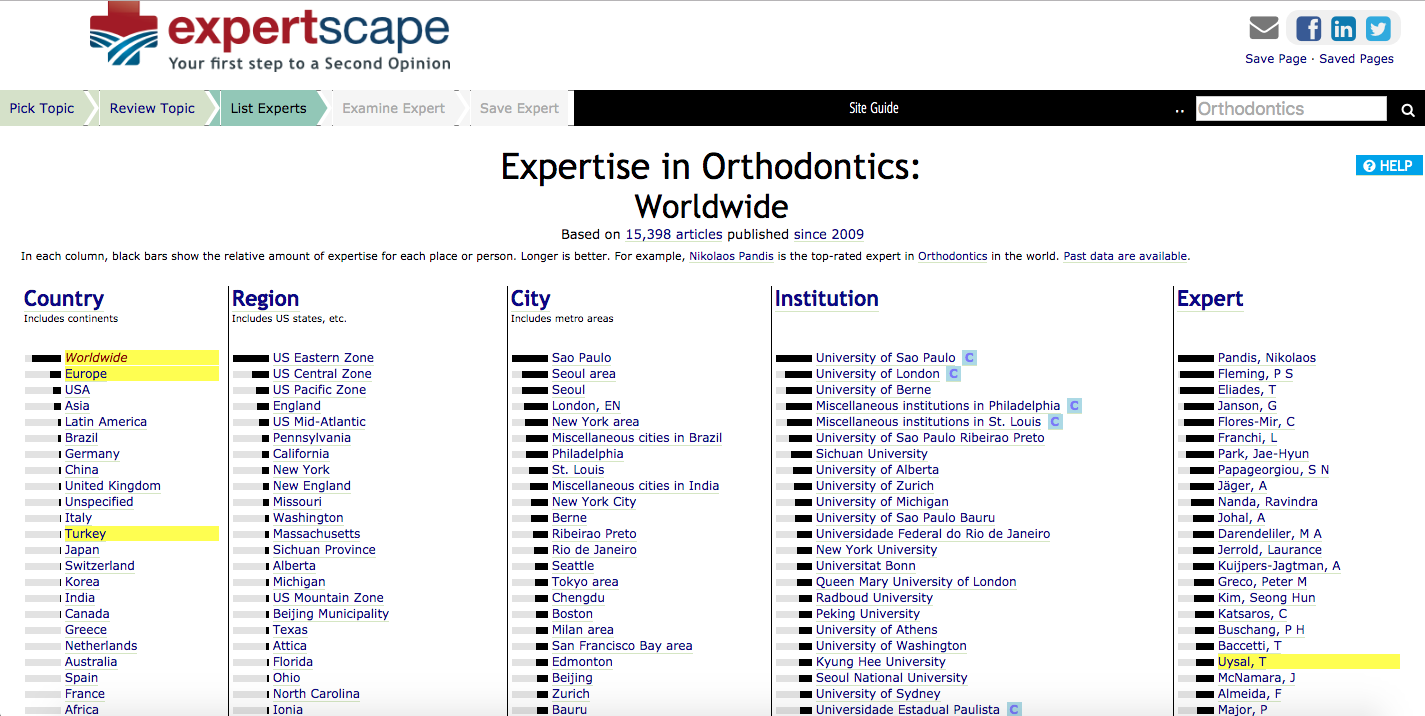Image resolution: width=1425 pixels, height=716 pixels.
Task: Select the Examine Expert step
Action: [x=393, y=108]
